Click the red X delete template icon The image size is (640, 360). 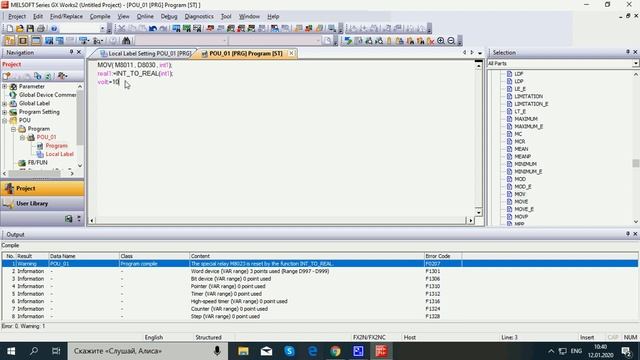point(430,40)
